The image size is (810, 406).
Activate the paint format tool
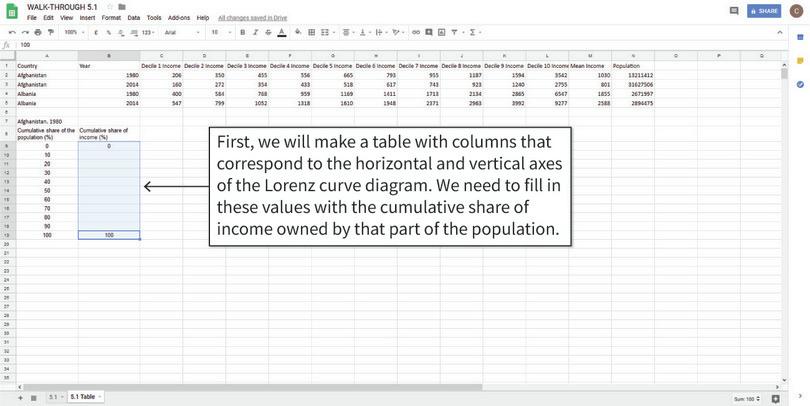click(51, 32)
